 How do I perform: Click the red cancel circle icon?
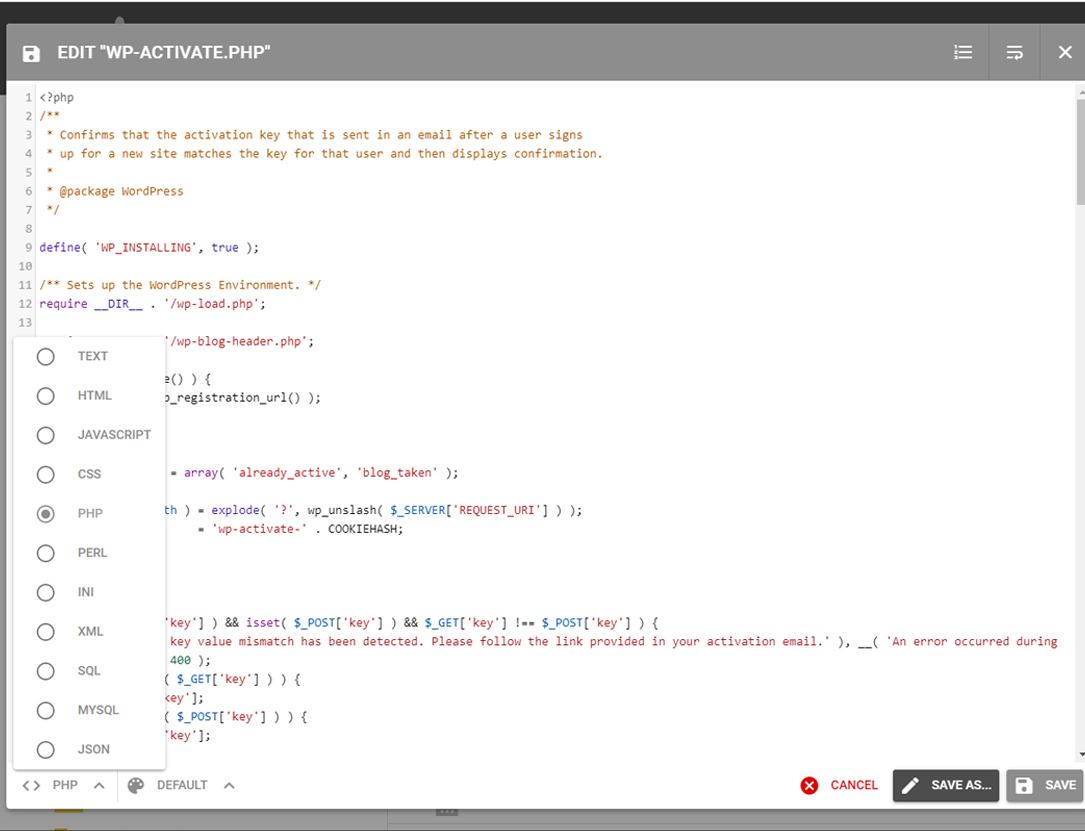pyautogui.click(x=809, y=785)
